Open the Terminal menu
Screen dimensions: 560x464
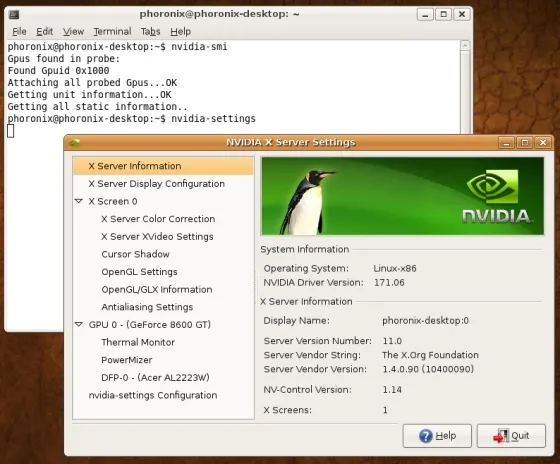coord(112,31)
